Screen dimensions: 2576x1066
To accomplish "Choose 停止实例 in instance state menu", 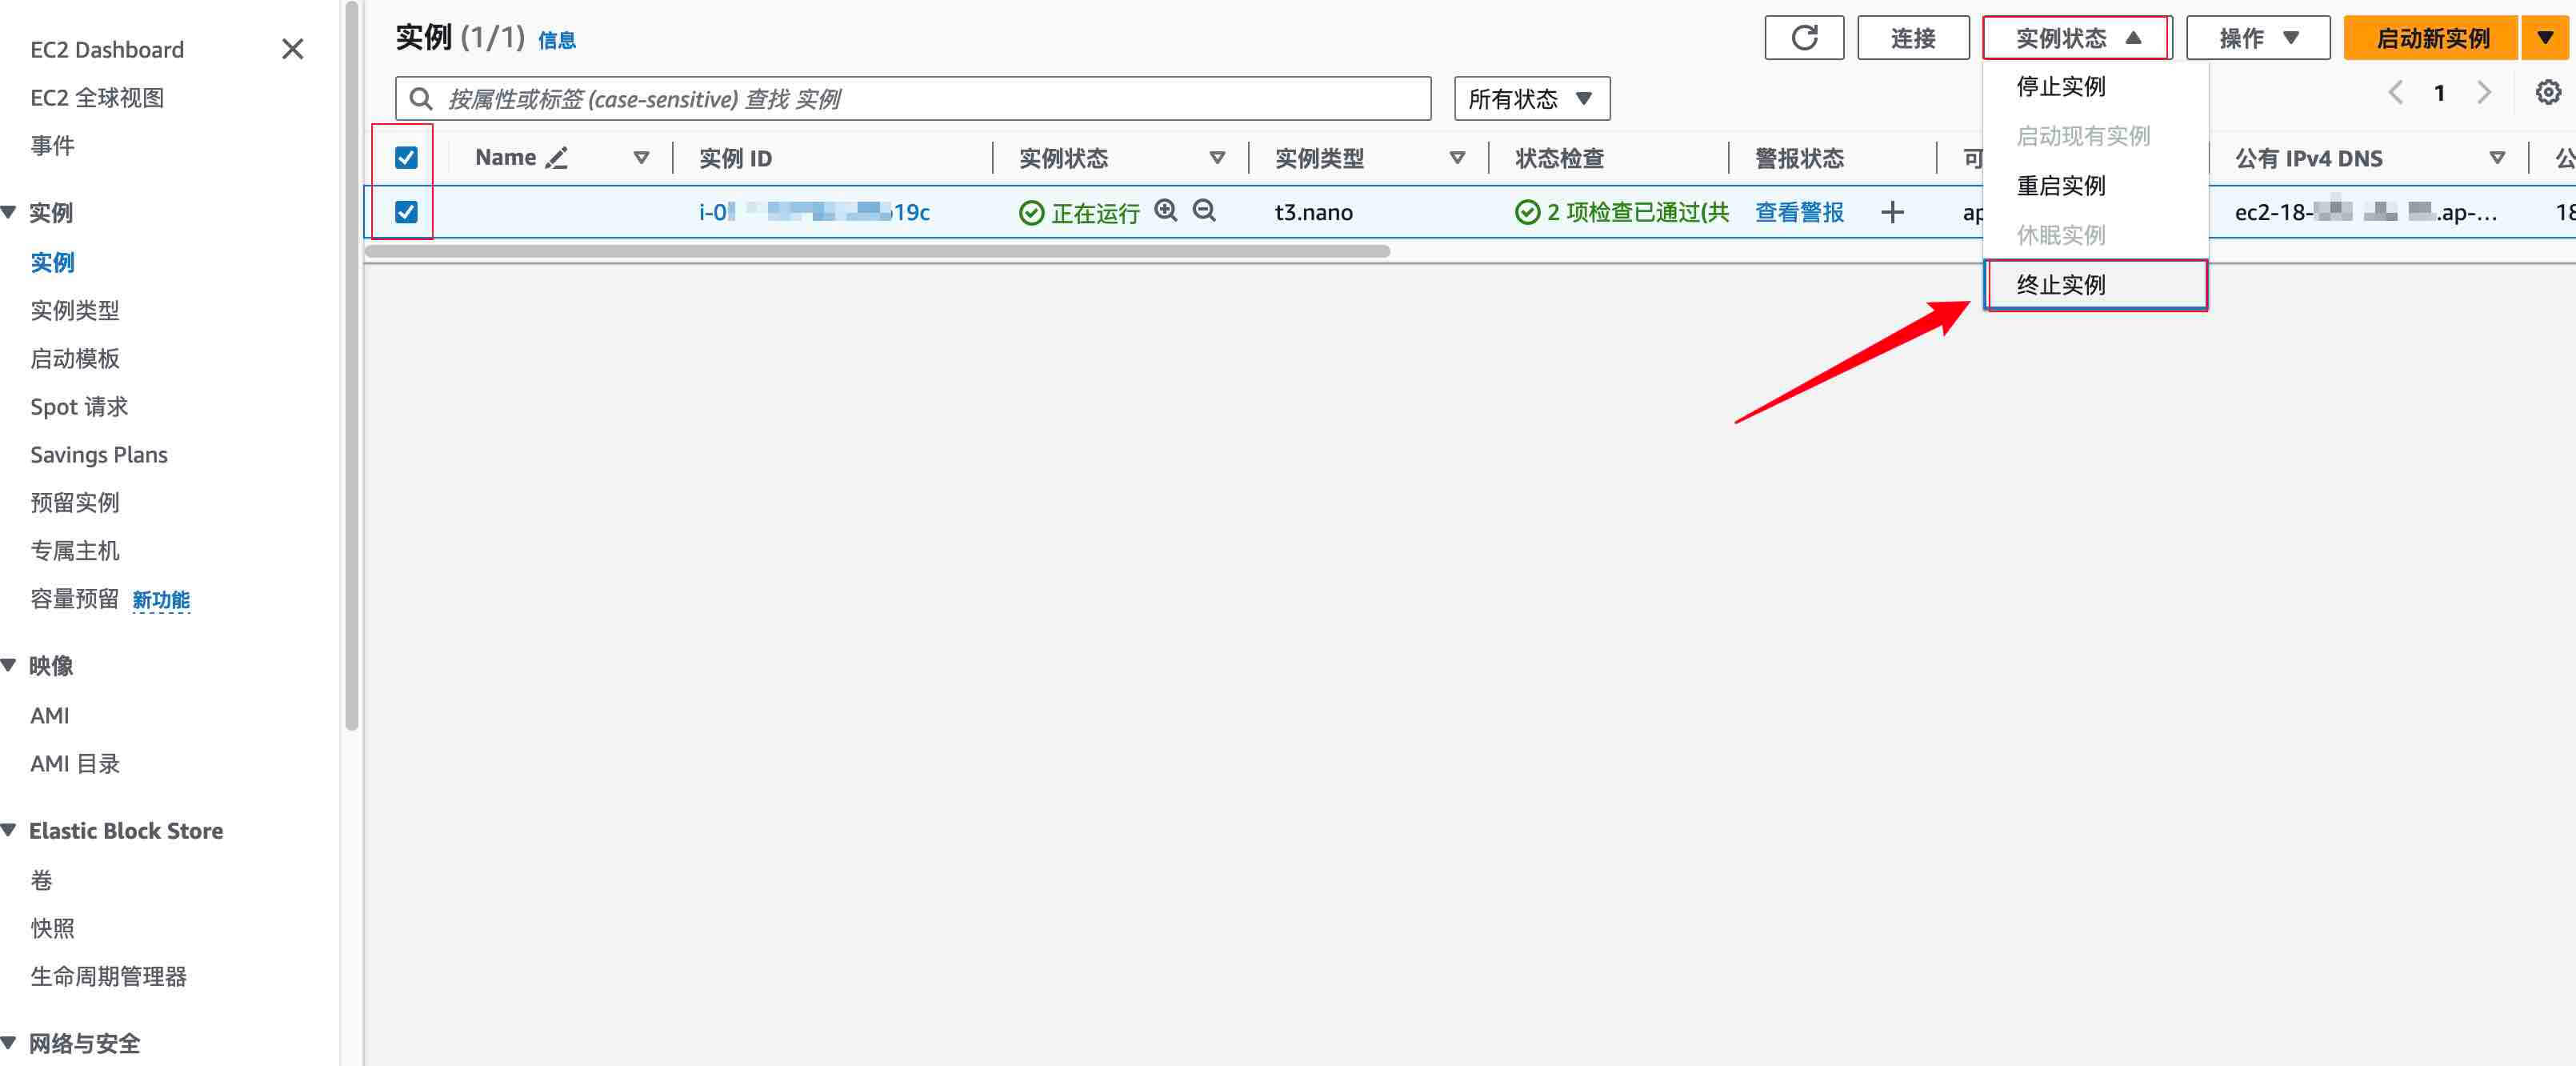I will pos(2061,87).
